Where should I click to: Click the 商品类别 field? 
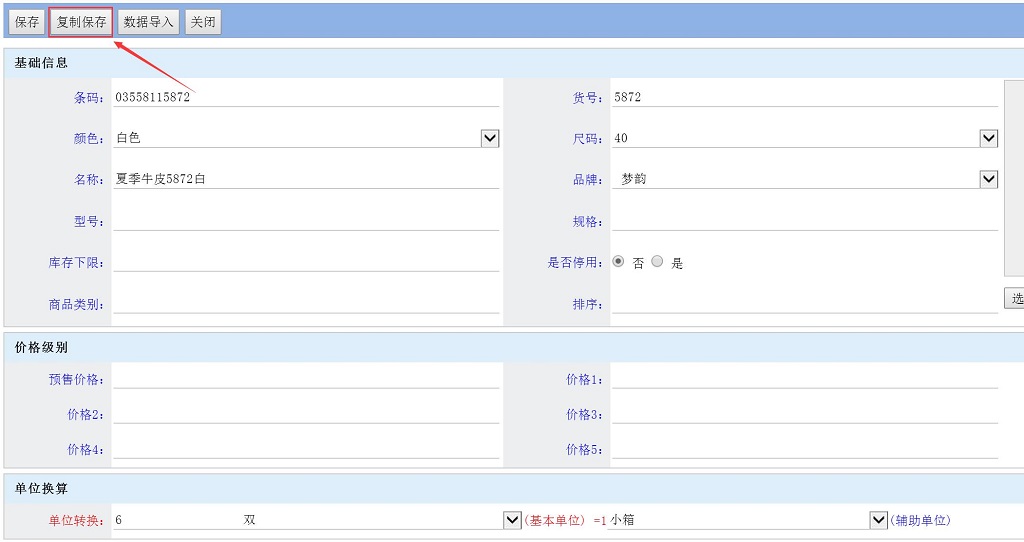point(305,304)
